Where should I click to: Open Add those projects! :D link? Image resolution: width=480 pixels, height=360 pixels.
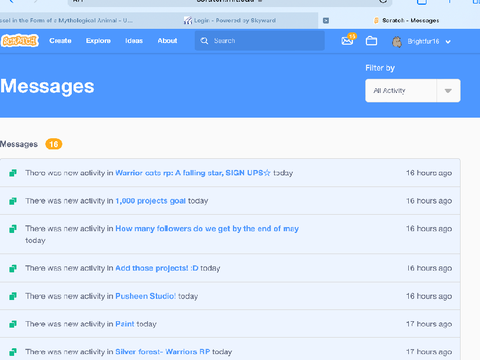click(x=157, y=268)
